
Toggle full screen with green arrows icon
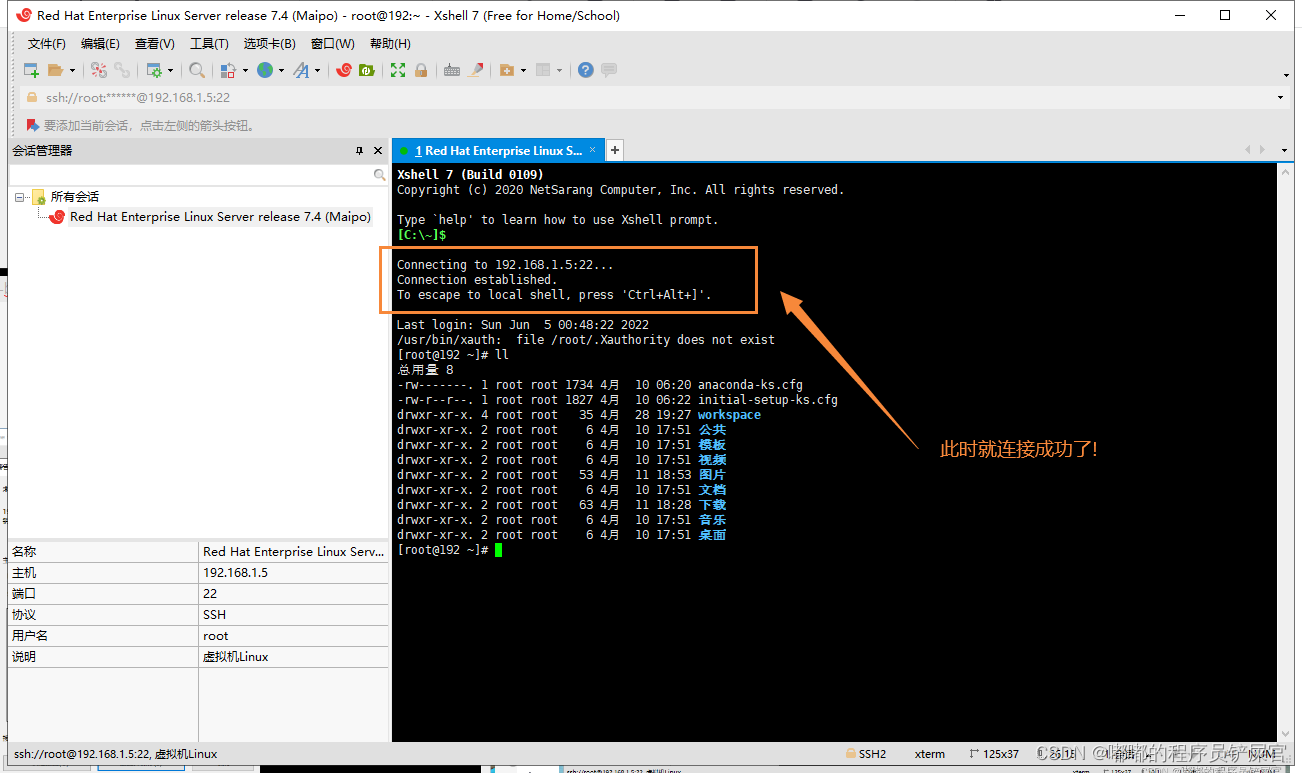[398, 70]
